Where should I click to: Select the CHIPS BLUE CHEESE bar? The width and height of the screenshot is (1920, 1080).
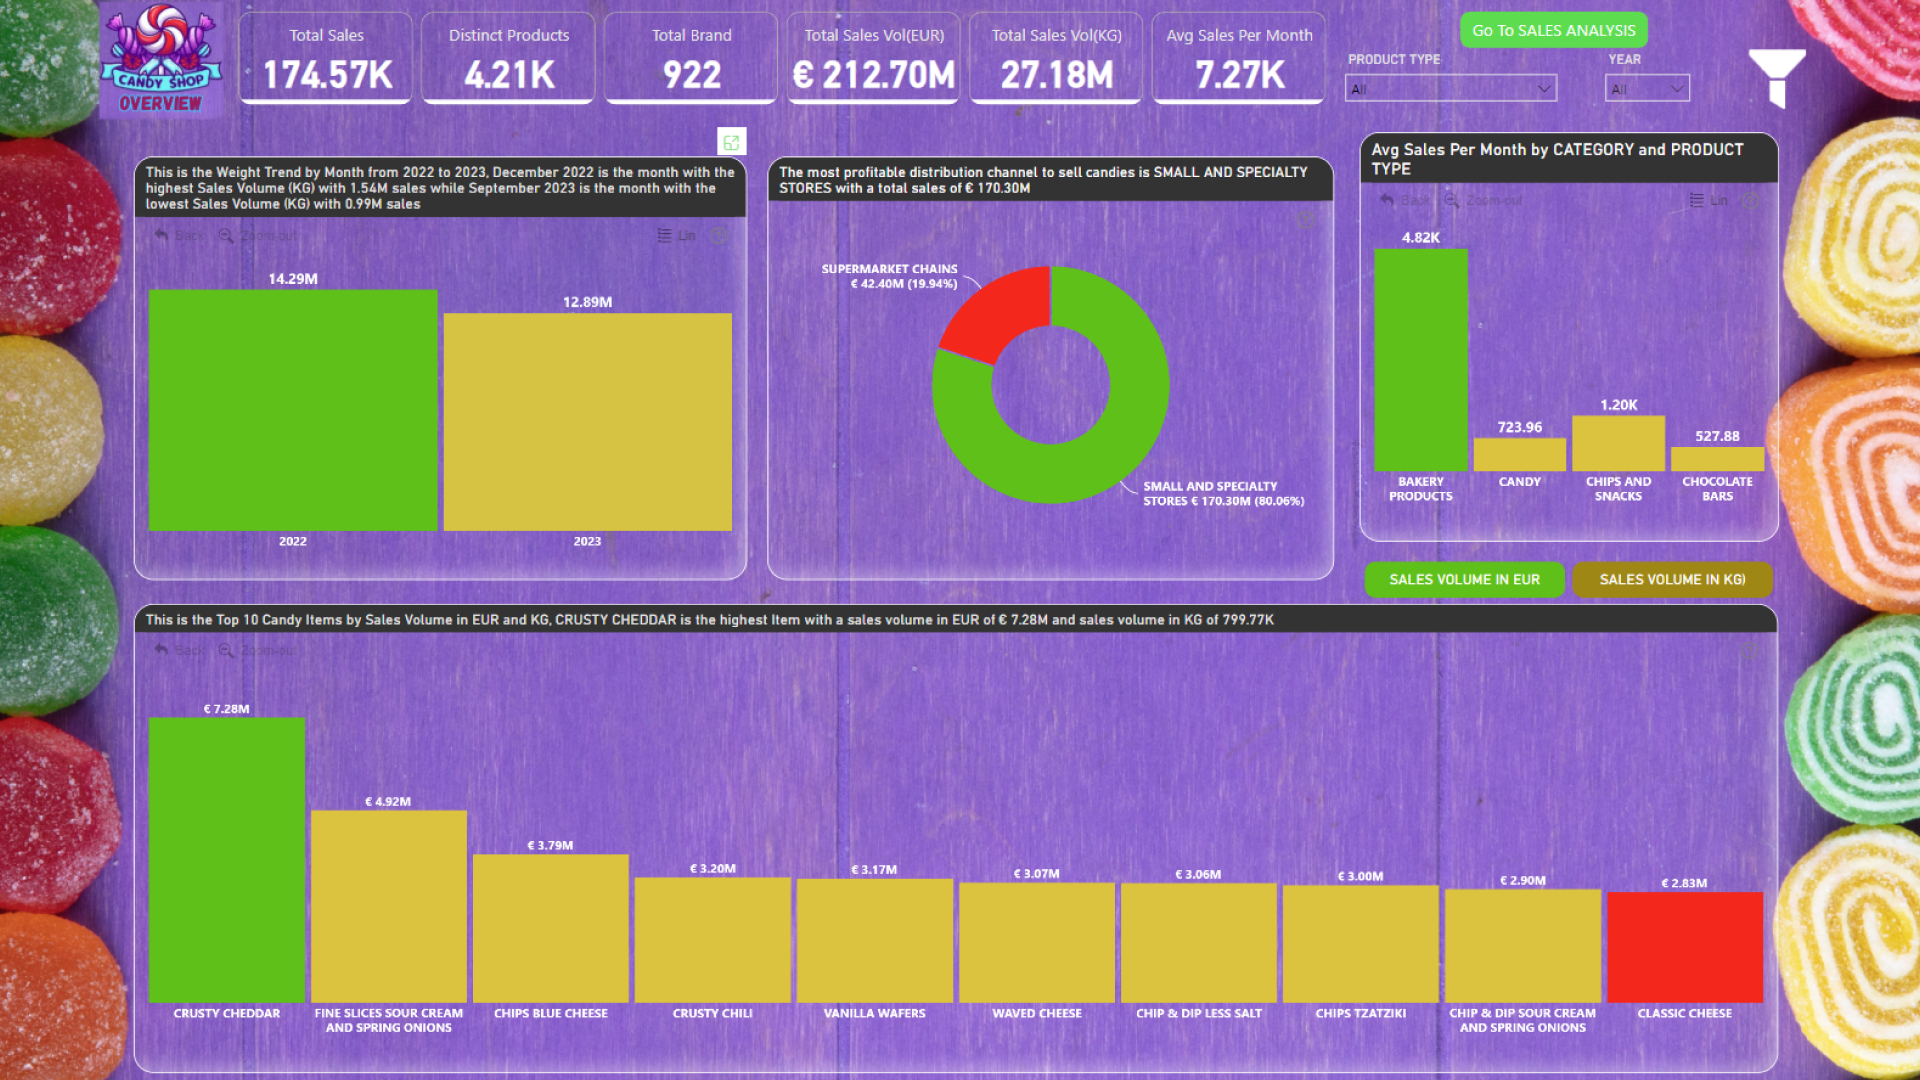point(551,928)
